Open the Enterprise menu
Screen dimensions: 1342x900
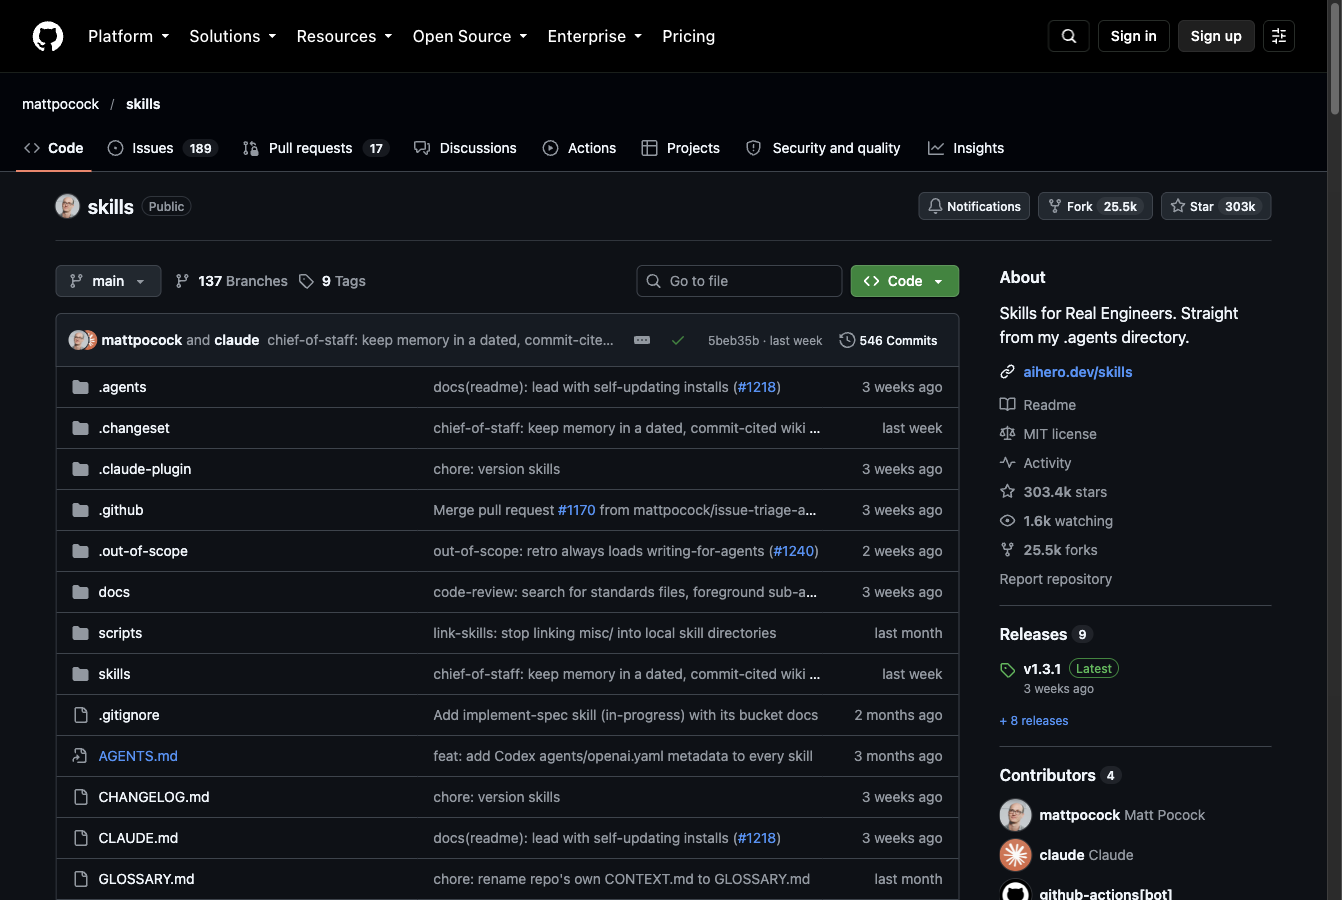[595, 36]
